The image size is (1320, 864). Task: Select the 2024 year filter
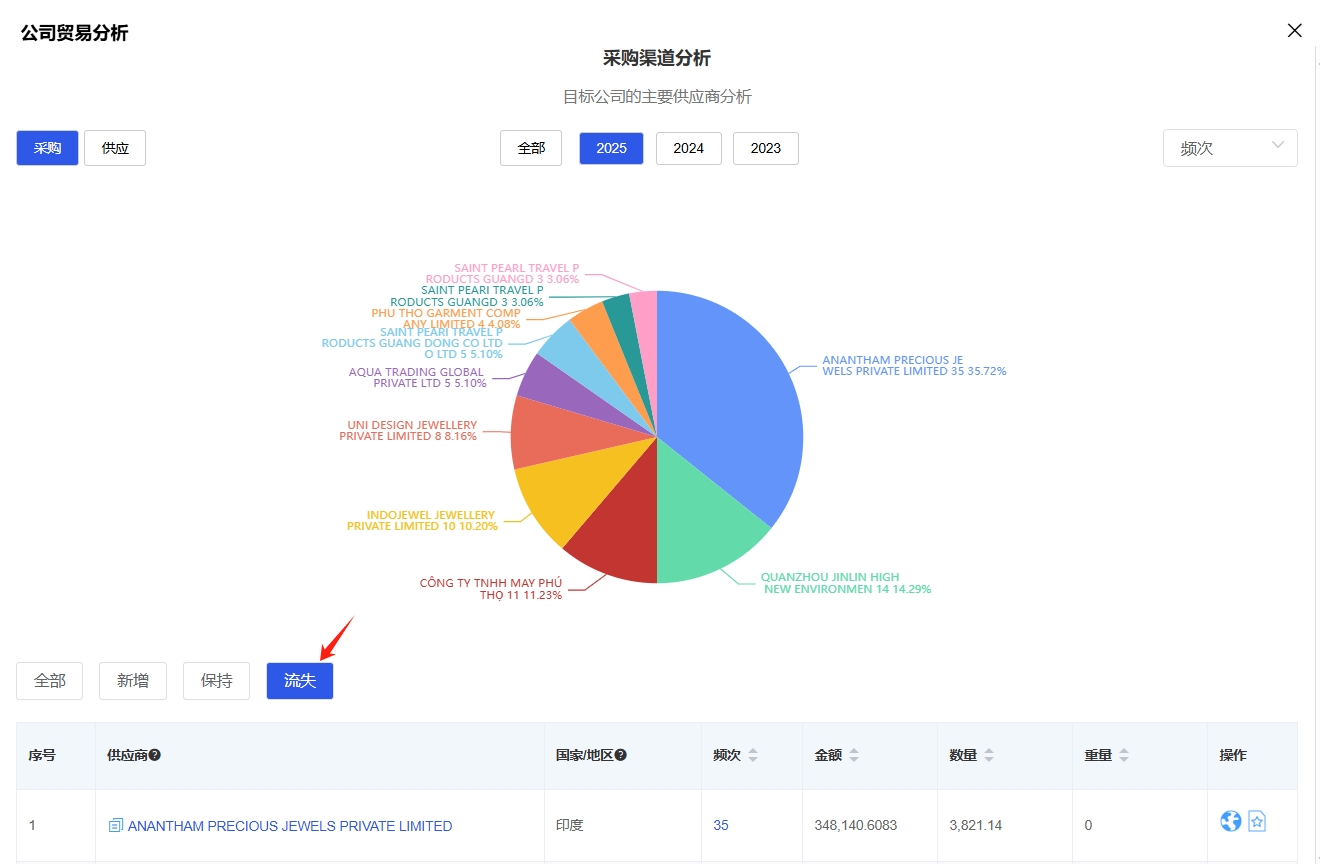tap(688, 148)
